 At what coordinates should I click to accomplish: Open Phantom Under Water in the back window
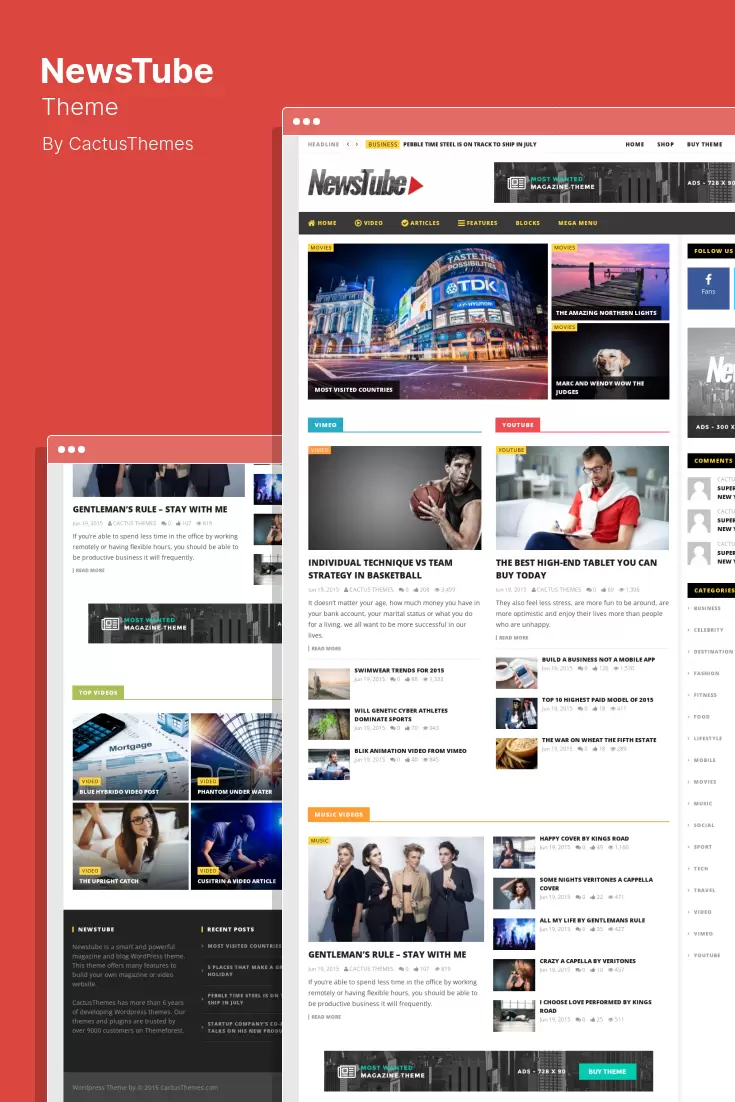click(x=236, y=757)
